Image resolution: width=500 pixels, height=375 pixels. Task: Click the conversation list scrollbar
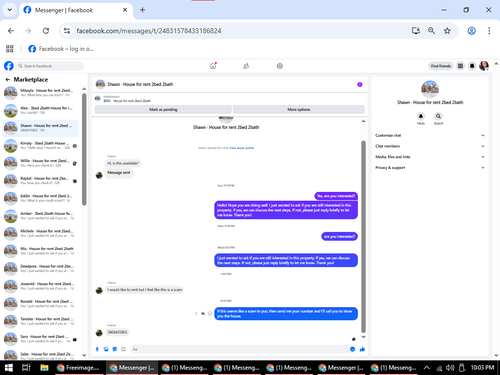[x=84, y=149]
